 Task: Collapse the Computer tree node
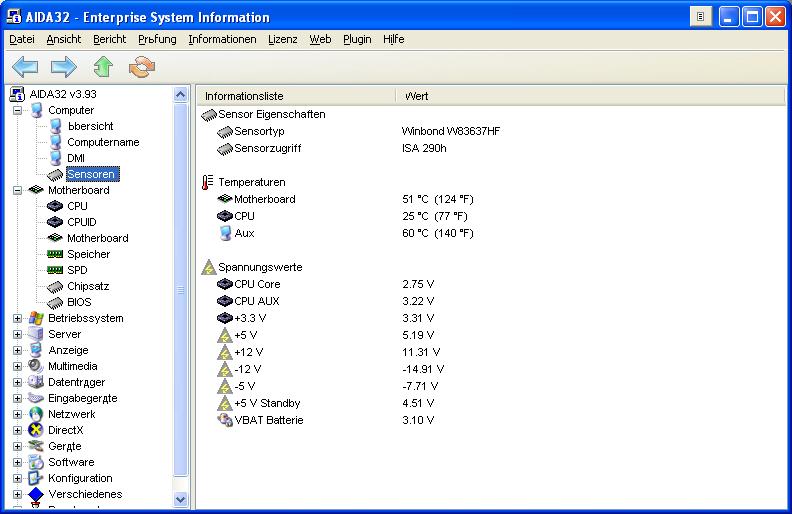pos(18,110)
